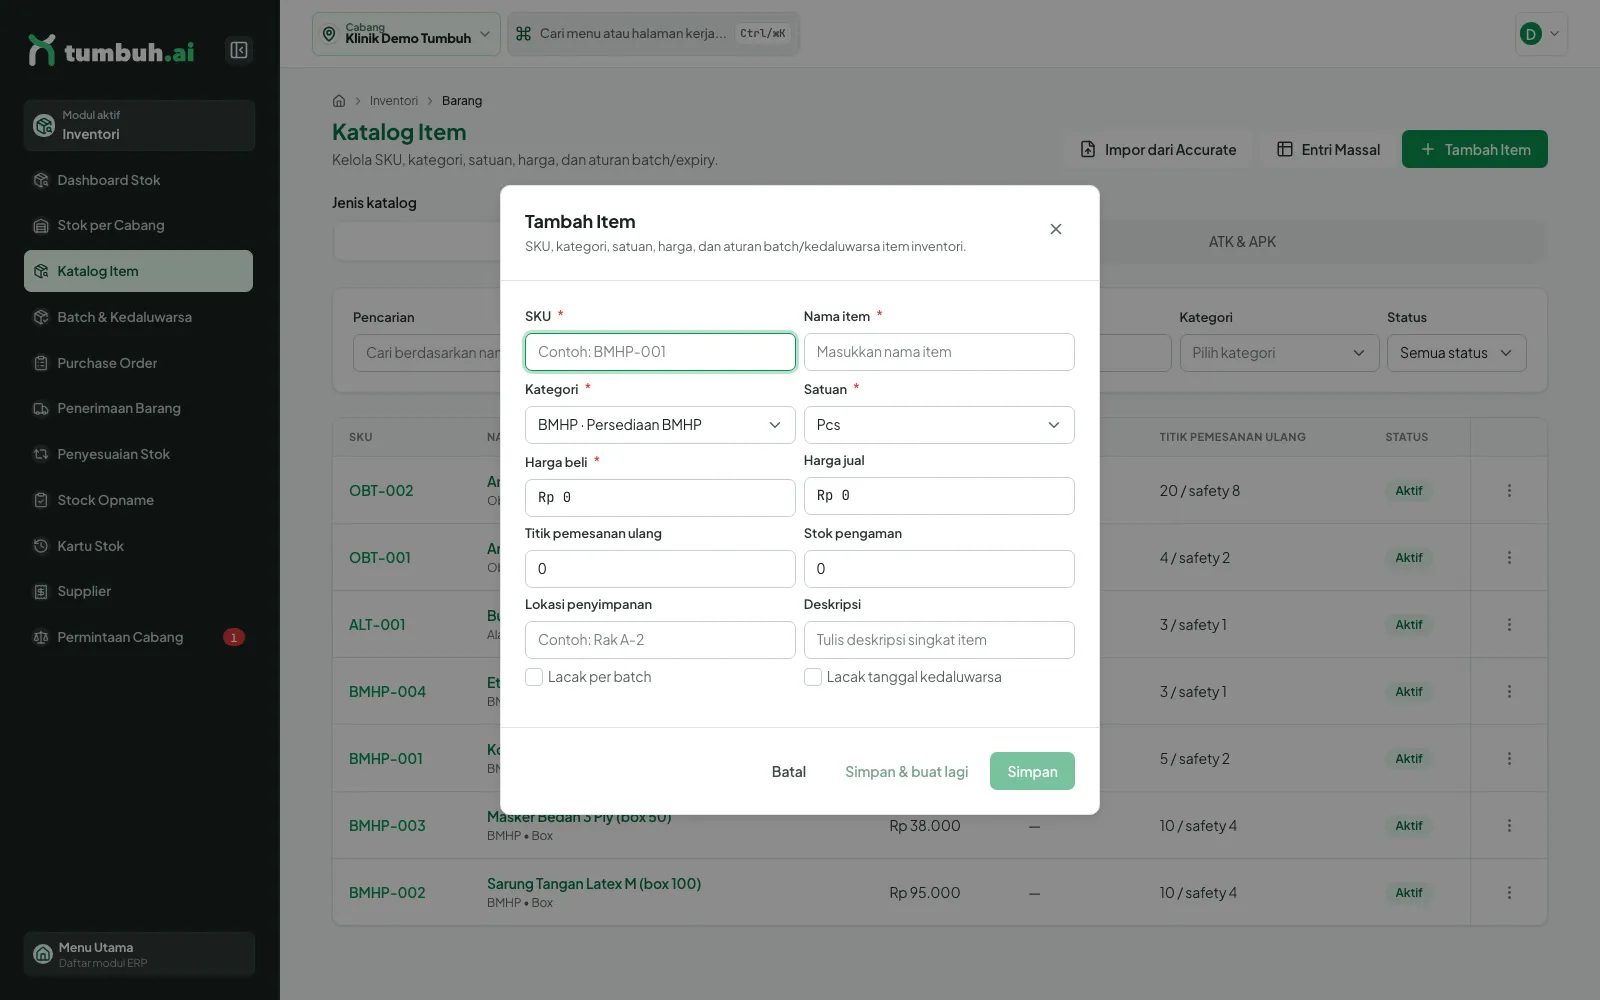Click the Permintaan Cabang notification badge

coord(234,637)
